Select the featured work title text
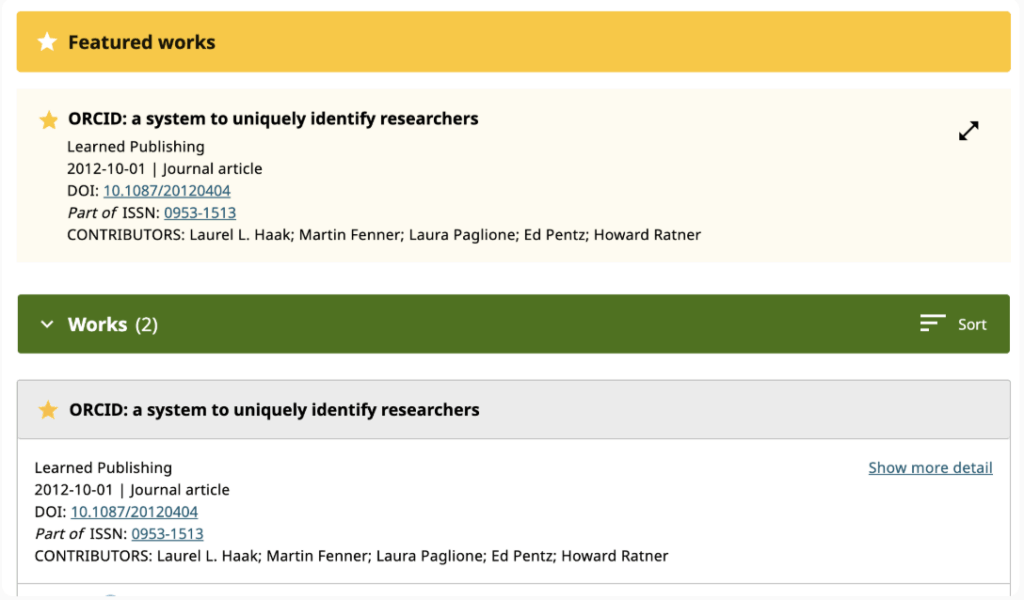Image resolution: width=1024 pixels, height=600 pixels. pos(273,119)
